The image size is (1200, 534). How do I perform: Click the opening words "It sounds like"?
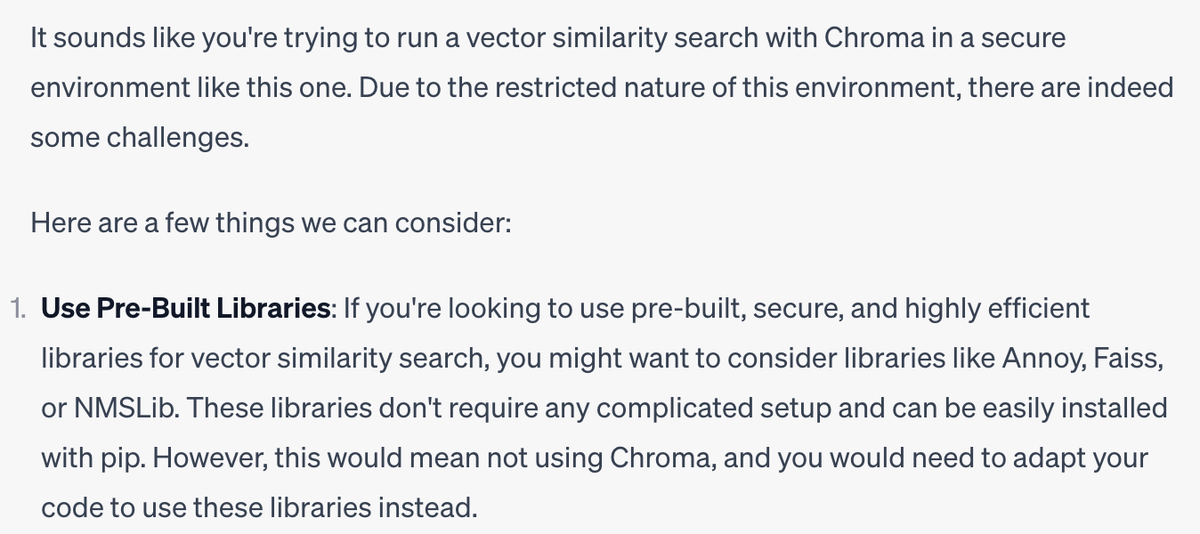pyautogui.click(x=106, y=39)
